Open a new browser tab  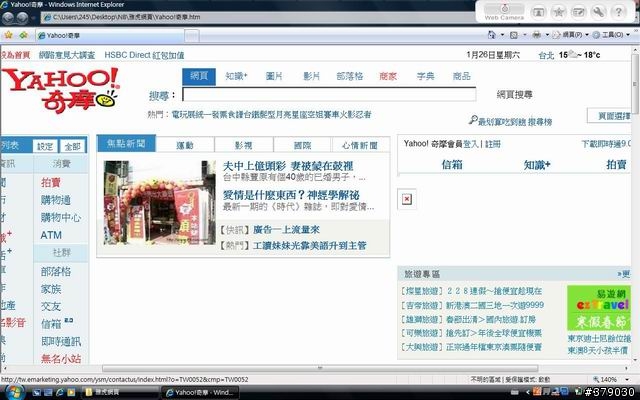tap(192, 36)
